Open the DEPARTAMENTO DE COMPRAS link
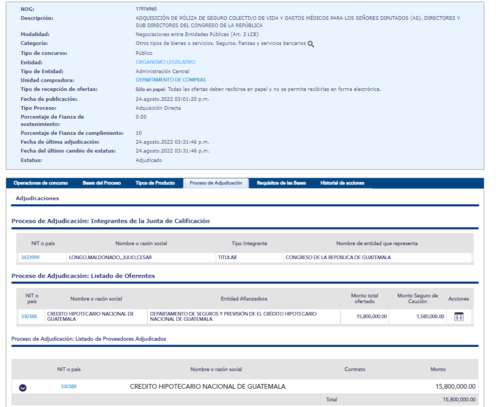The height and width of the screenshot is (407, 500). (171, 80)
